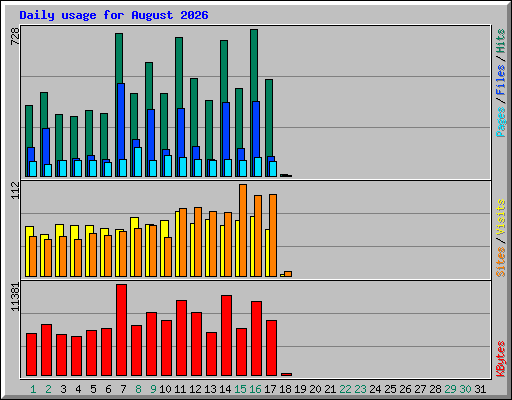This screenshot has height=400, width=512.
Task: Click day label 1 on the x-axis
Action: coord(33,389)
